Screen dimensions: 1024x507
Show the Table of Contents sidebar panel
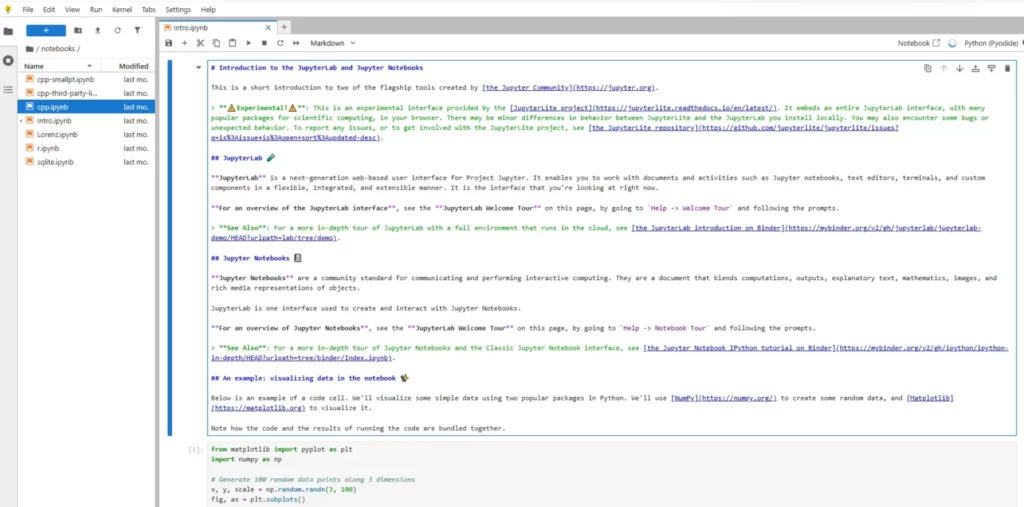coord(8,88)
